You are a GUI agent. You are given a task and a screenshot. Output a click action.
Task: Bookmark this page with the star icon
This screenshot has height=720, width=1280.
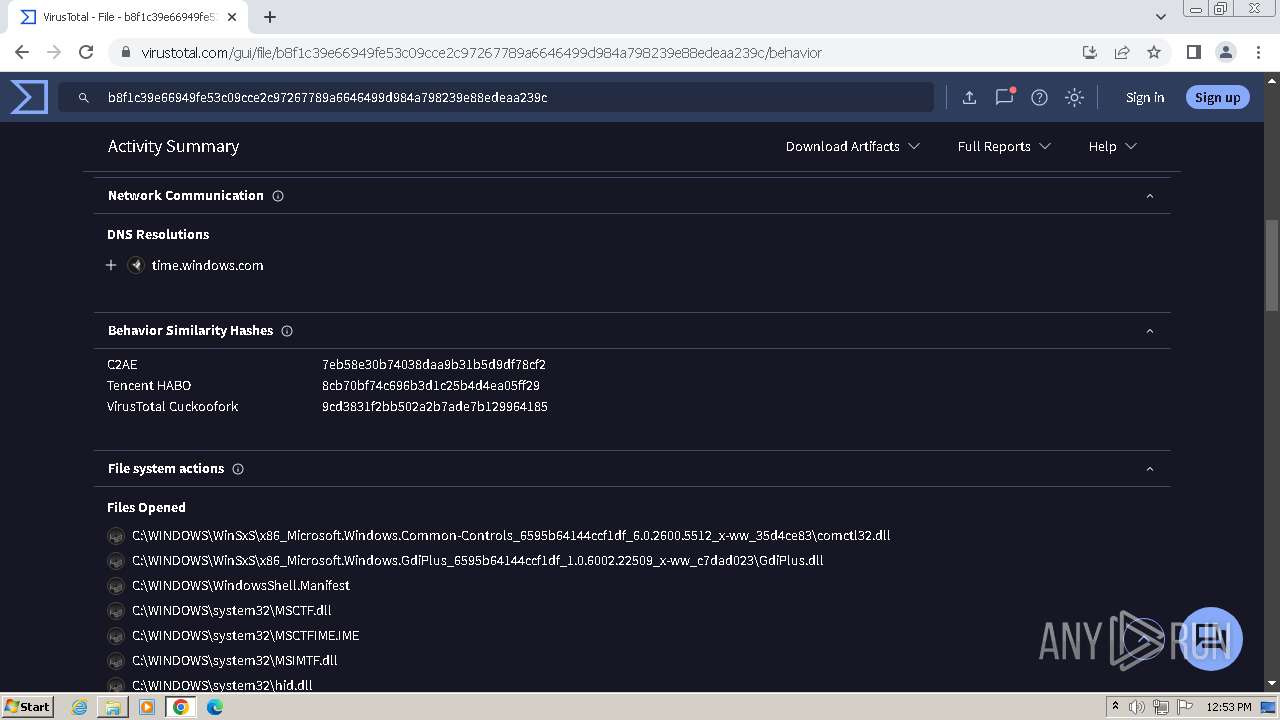pos(1154,52)
